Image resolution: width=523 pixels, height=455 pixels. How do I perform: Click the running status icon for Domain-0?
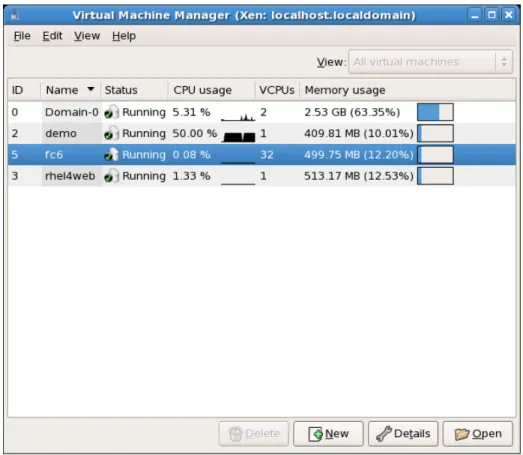(x=111, y=112)
